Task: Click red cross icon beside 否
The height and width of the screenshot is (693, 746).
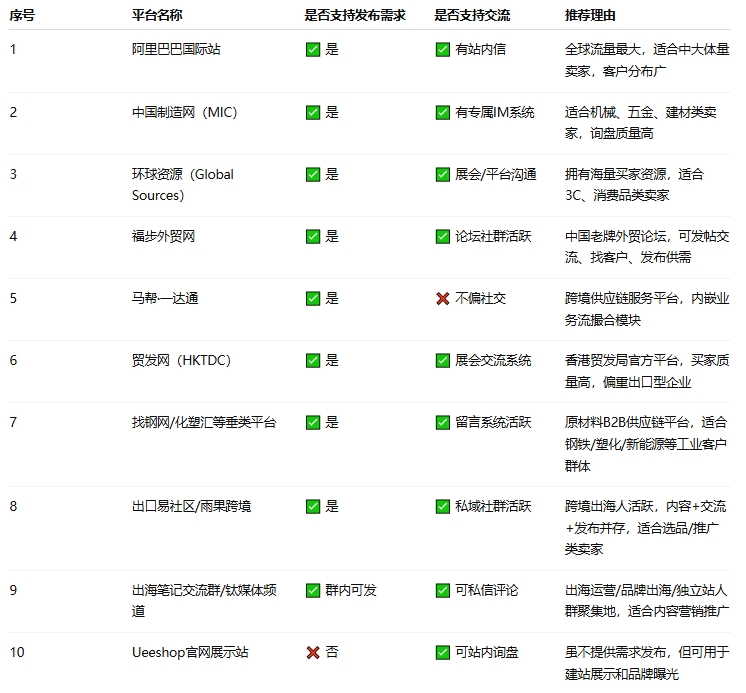Action: pyautogui.click(x=313, y=653)
